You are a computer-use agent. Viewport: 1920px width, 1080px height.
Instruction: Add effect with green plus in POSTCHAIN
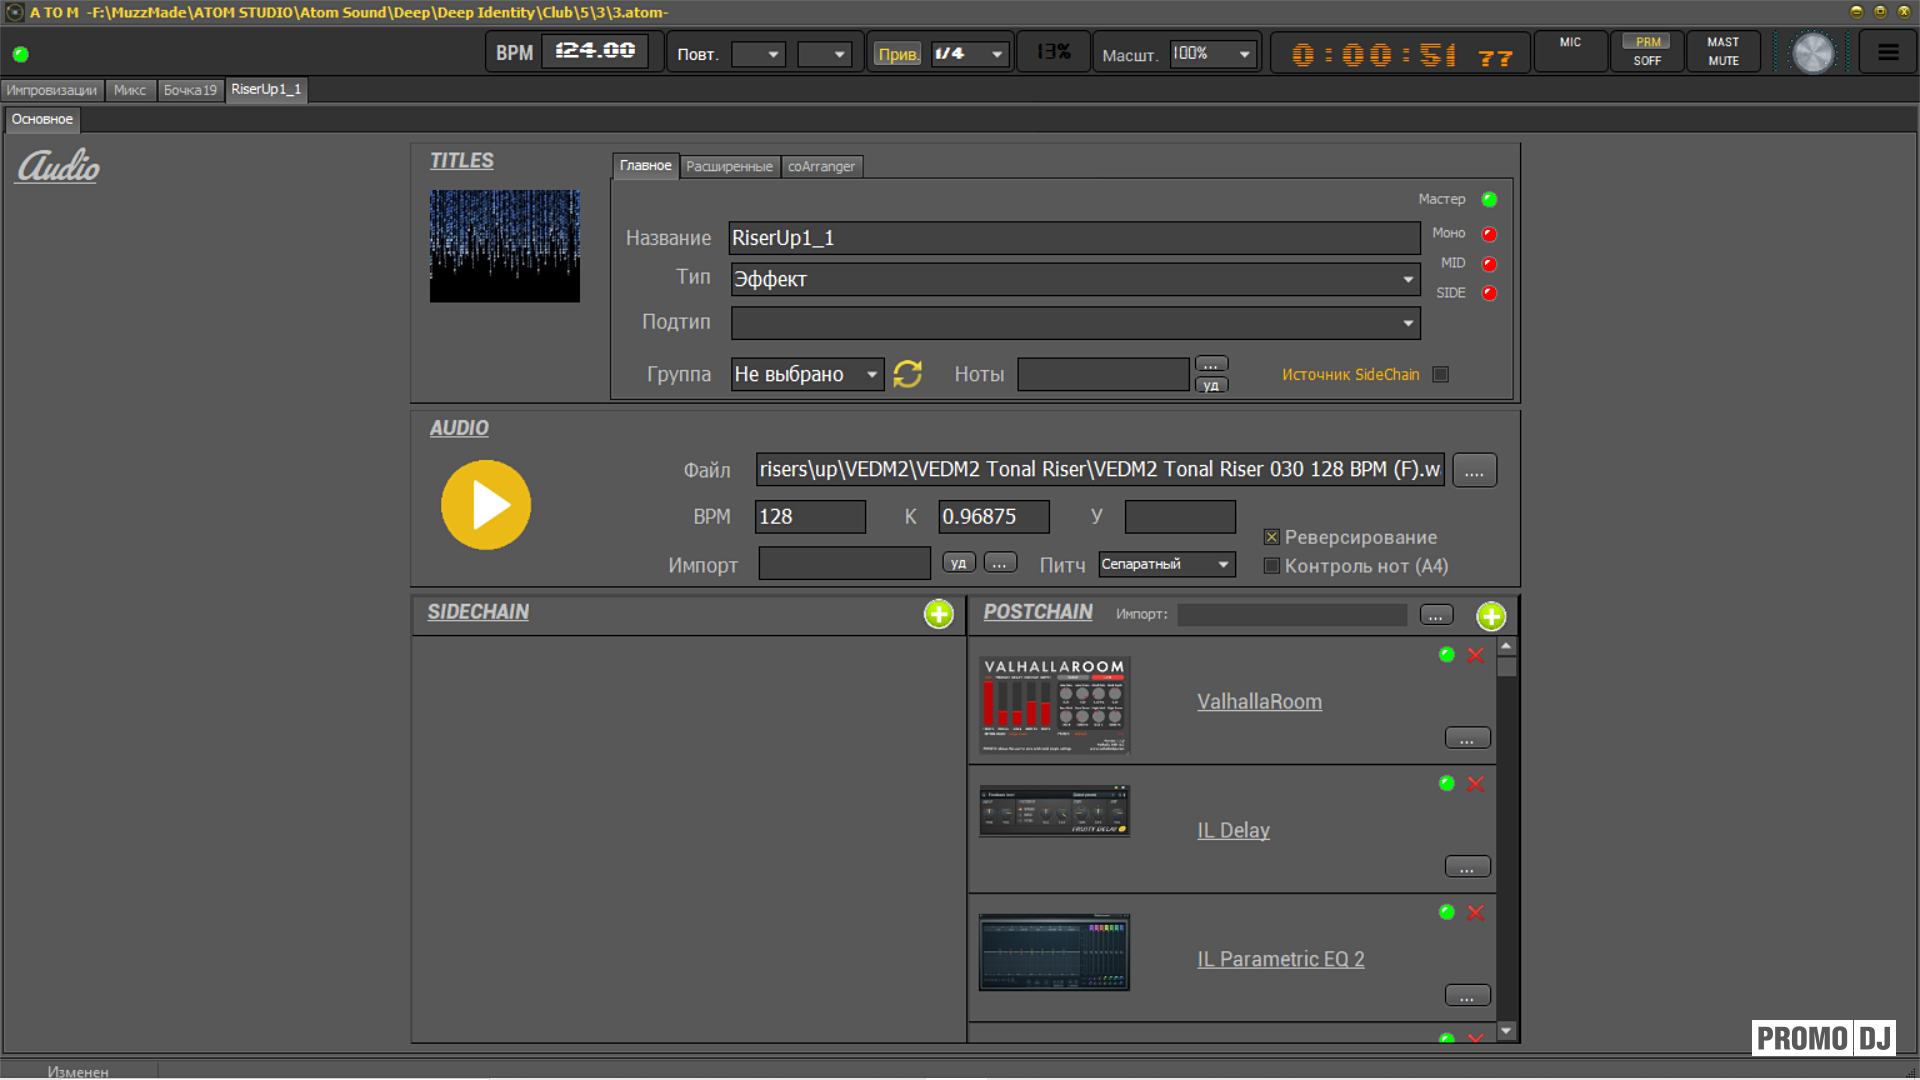(1491, 616)
